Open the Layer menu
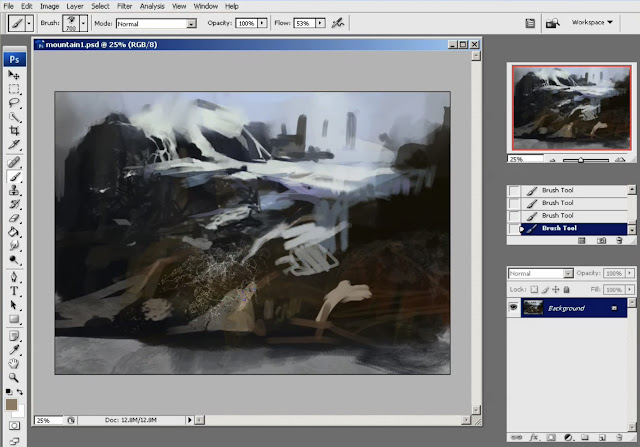The height and width of the screenshot is (447, 640). 75,6
